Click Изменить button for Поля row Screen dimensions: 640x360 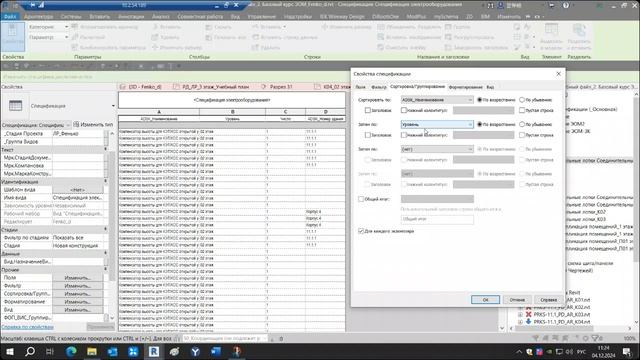coord(77,278)
